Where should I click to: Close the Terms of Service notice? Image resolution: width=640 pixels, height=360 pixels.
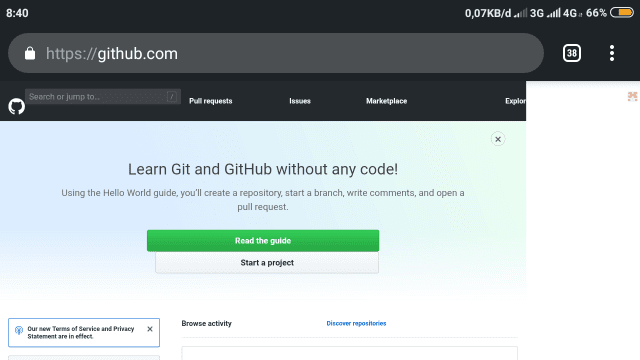click(150, 329)
